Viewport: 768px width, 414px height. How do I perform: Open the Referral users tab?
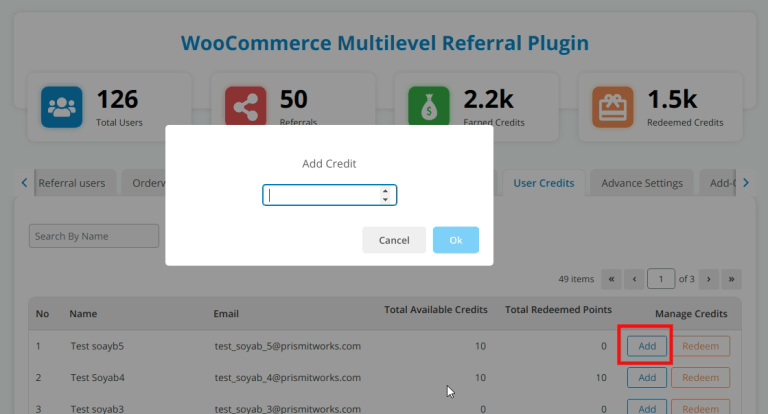(x=75, y=183)
